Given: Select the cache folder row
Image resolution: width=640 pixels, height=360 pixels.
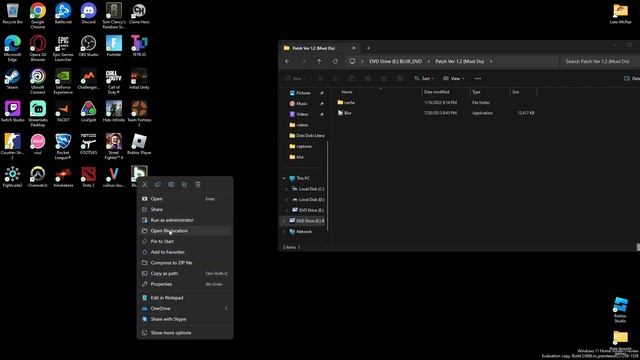Looking at the screenshot, I should (x=436, y=102).
